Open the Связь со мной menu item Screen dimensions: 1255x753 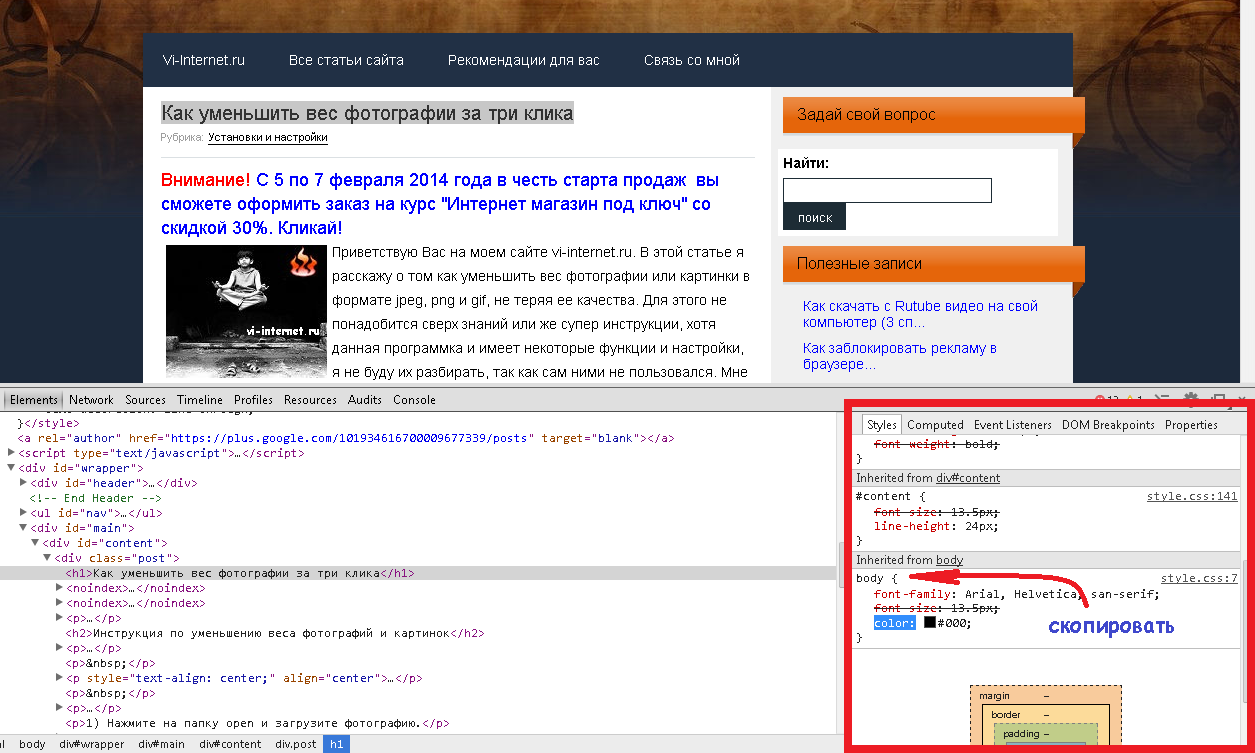pos(691,60)
